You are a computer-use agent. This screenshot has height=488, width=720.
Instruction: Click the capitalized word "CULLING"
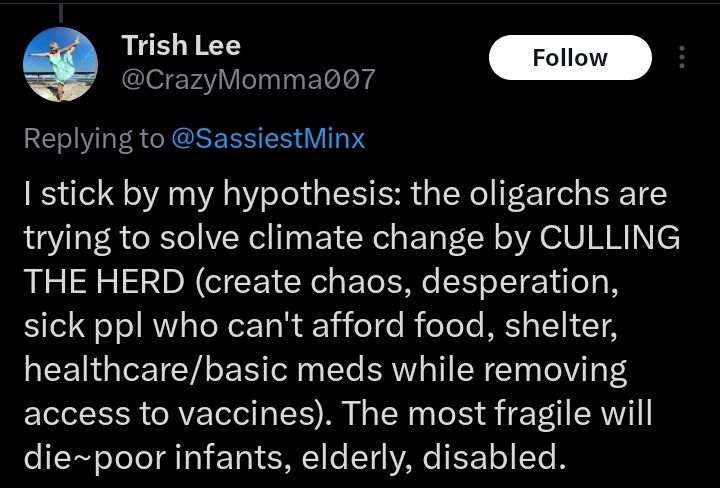coord(611,238)
